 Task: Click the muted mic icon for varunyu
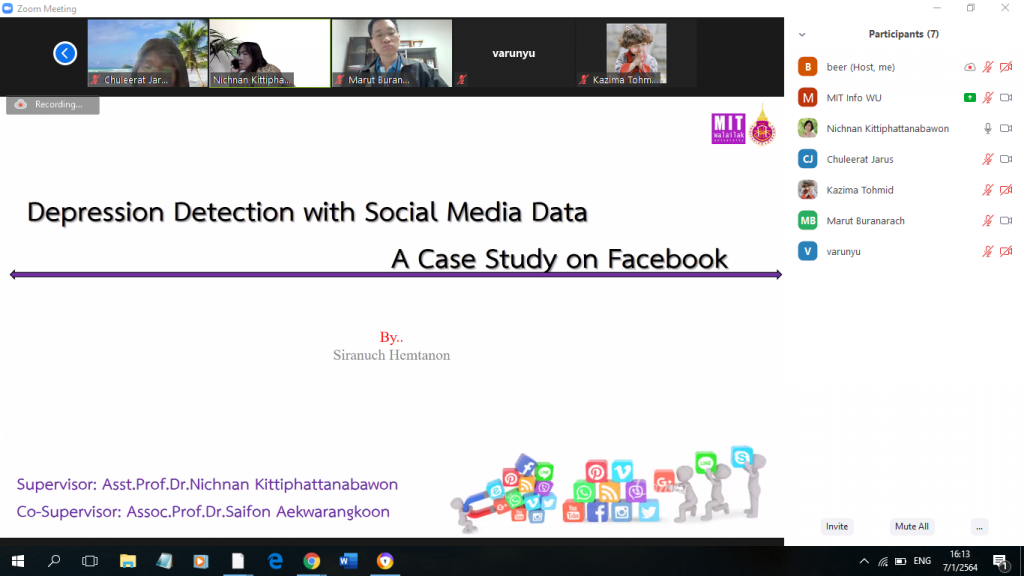click(x=988, y=251)
